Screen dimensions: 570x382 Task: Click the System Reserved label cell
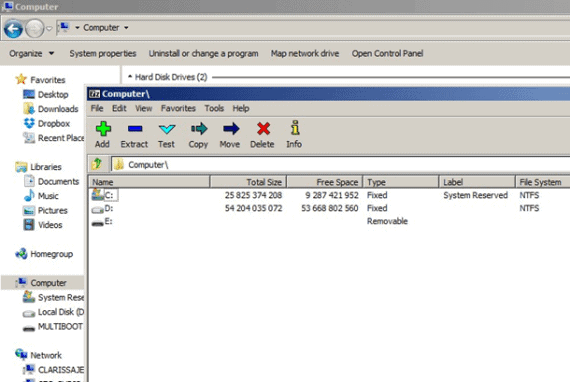[475, 195]
